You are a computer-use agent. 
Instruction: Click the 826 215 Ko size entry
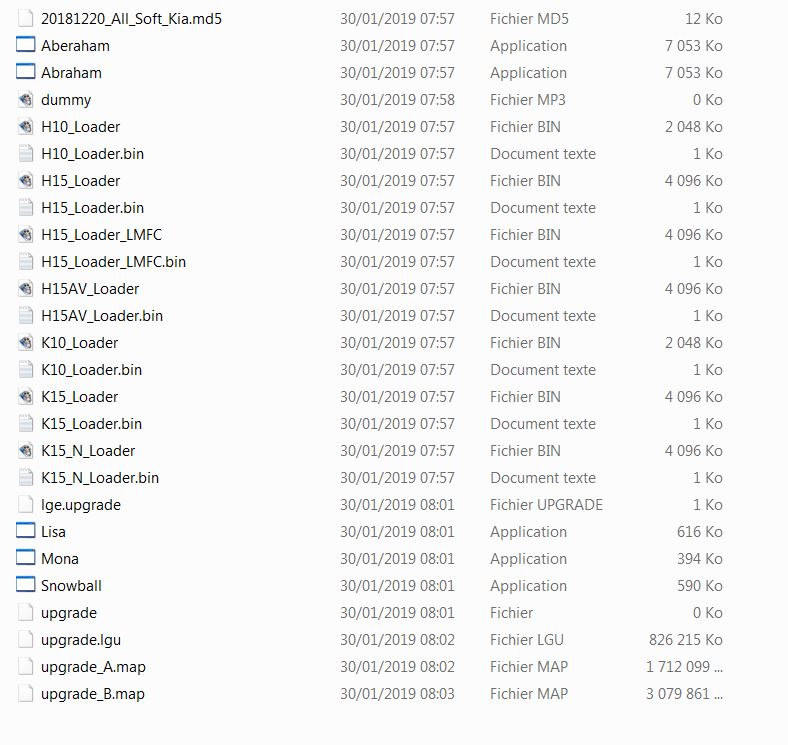pos(685,639)
